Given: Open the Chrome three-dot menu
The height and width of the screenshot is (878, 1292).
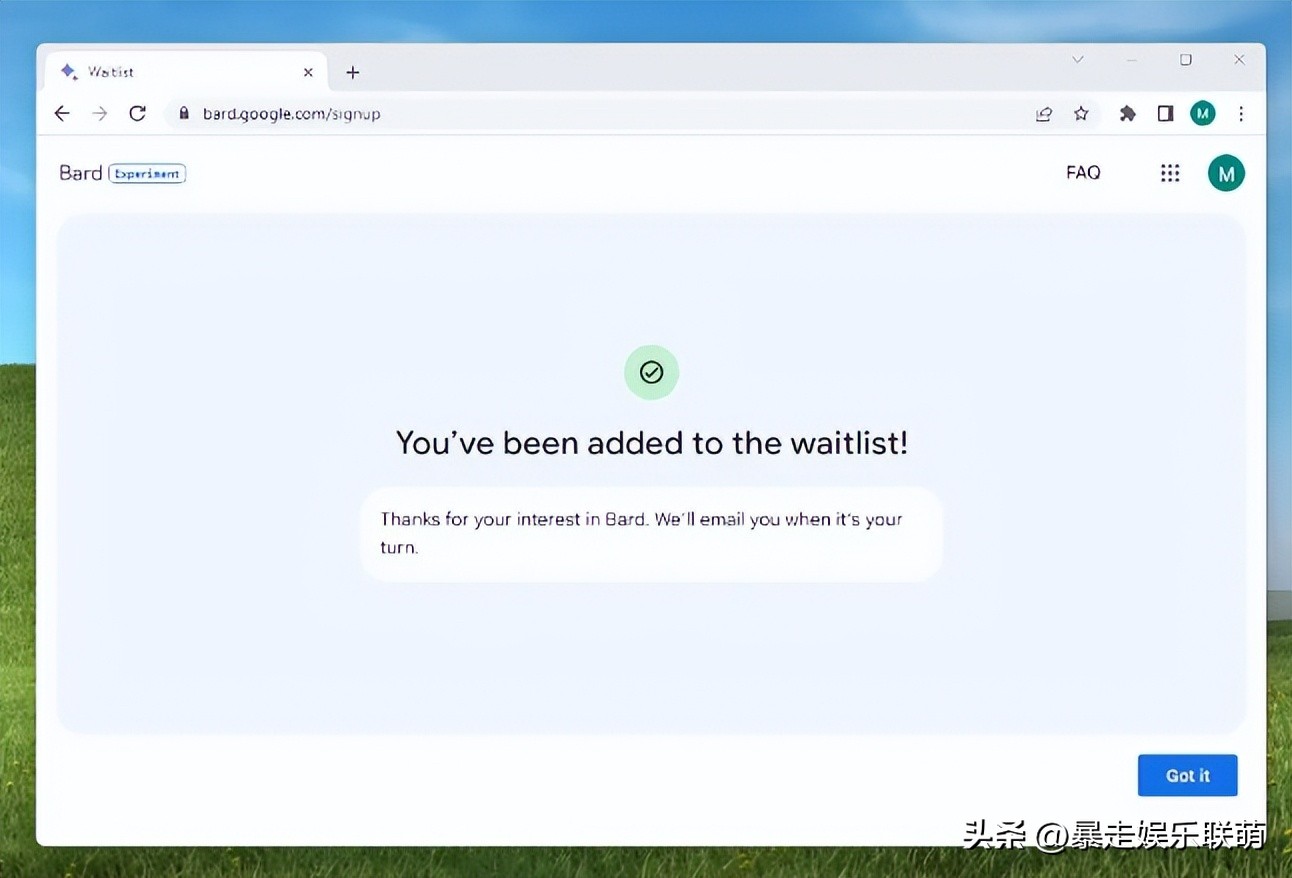Looking at the screenshot, I should click(1240, 113).
